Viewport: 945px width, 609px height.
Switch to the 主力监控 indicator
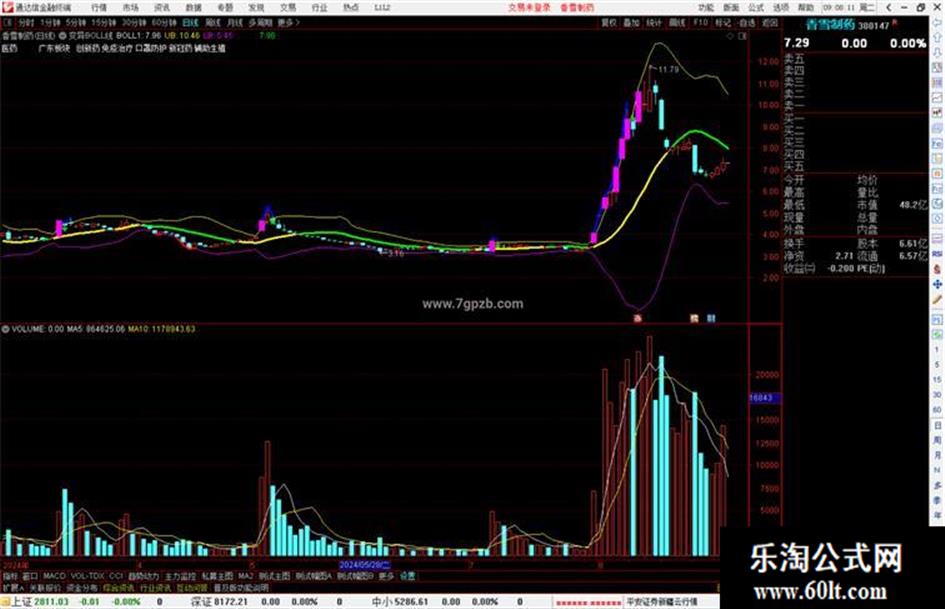point(180,576)
